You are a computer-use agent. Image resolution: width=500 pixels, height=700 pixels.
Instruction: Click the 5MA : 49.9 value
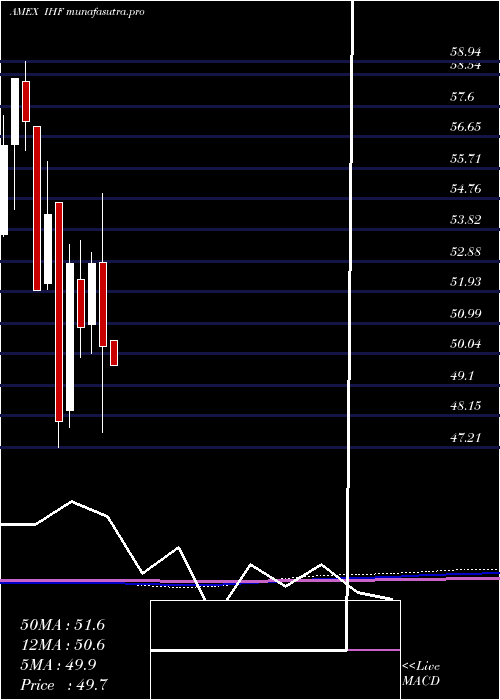[58, 665]
